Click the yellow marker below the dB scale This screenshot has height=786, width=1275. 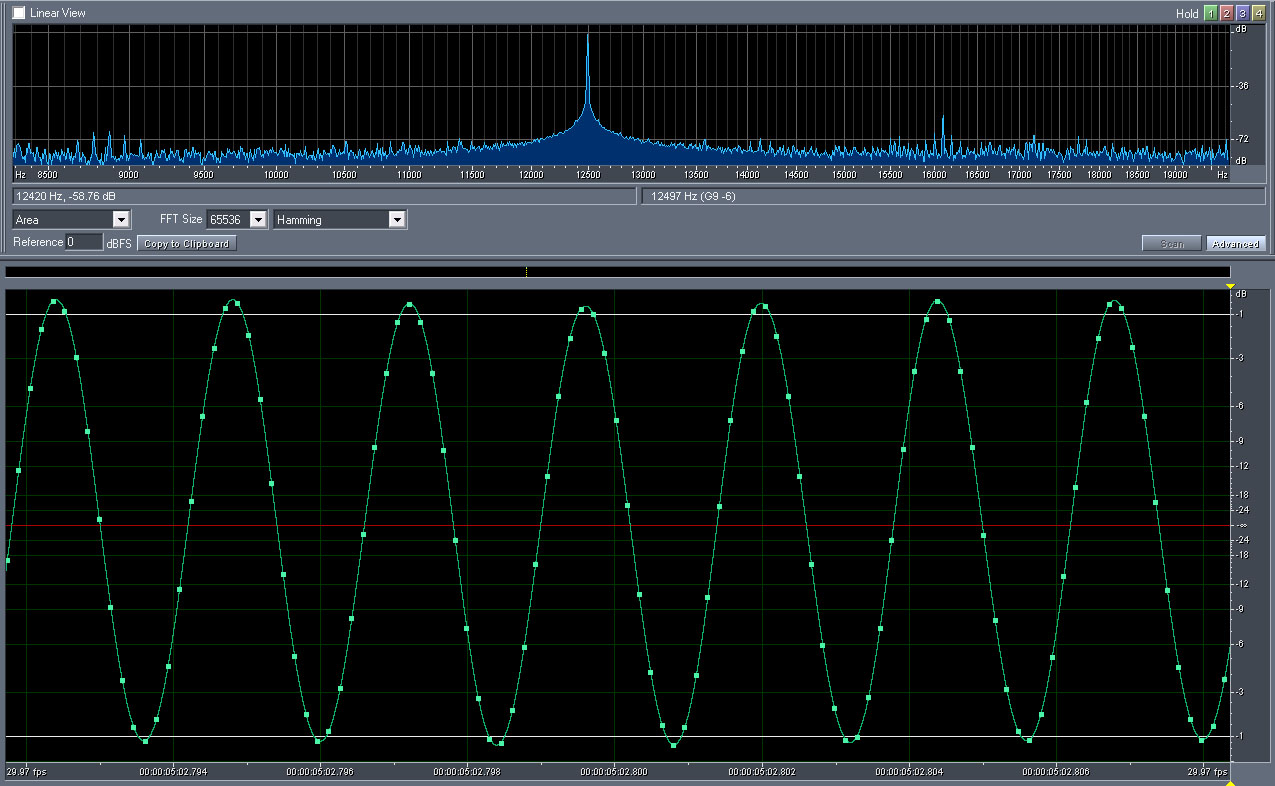point(1231,782)
